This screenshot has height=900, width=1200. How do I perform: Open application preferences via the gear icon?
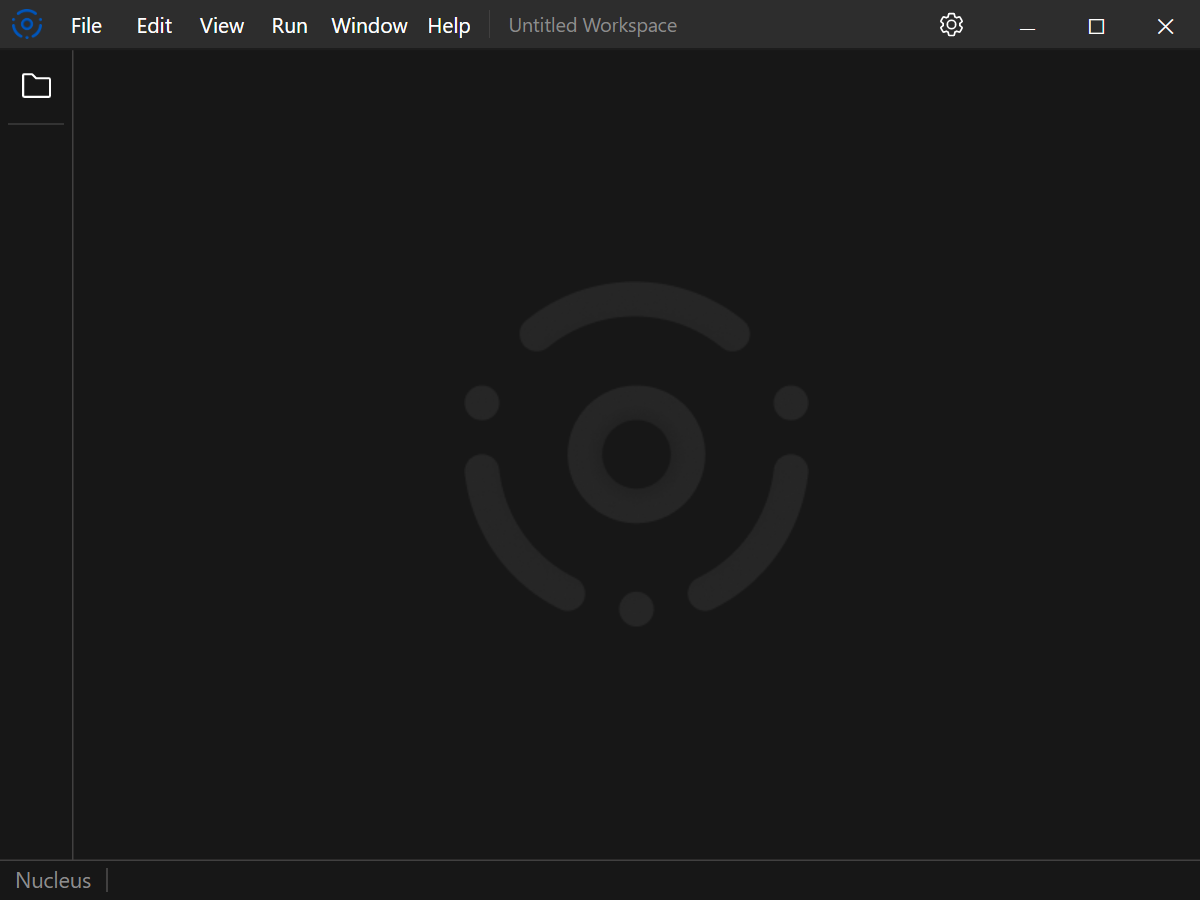coord(951,24)
